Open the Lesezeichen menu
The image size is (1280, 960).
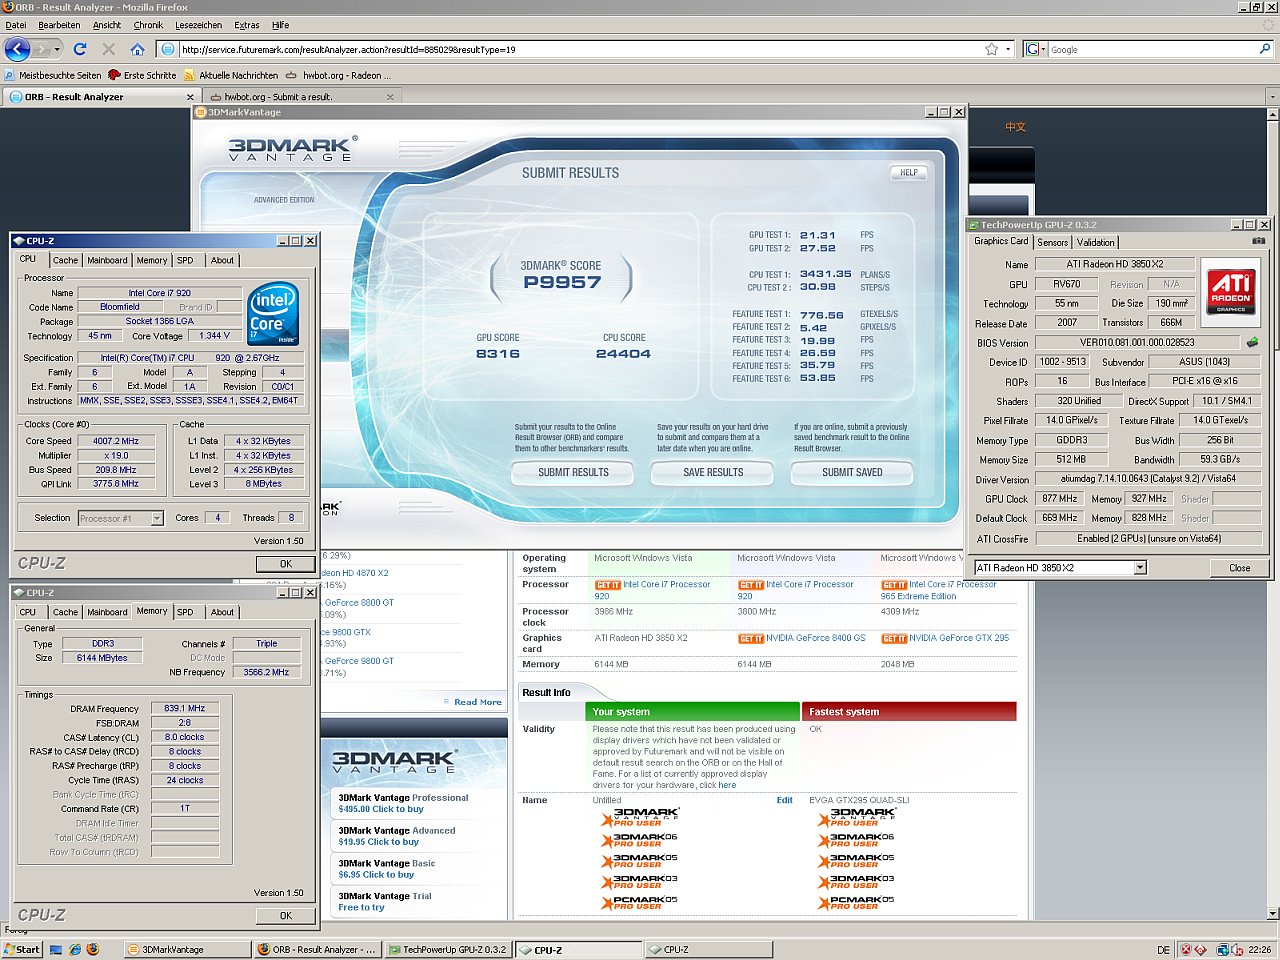pyautogui.click(x=198, y=25)
